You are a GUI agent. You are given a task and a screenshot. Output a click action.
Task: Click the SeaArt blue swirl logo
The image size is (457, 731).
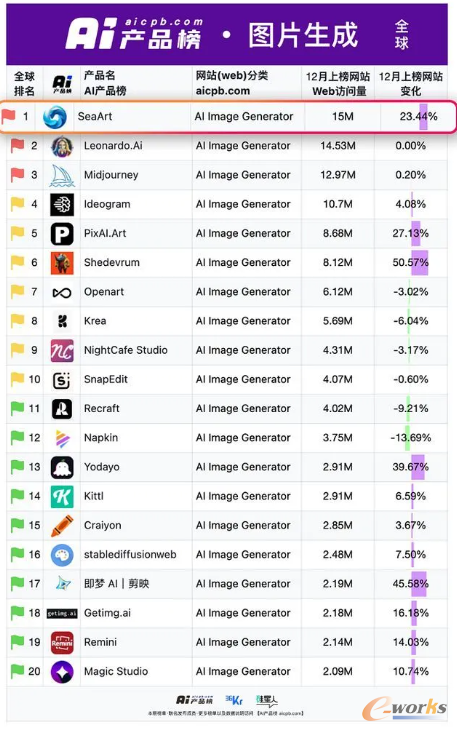point(55,117)
